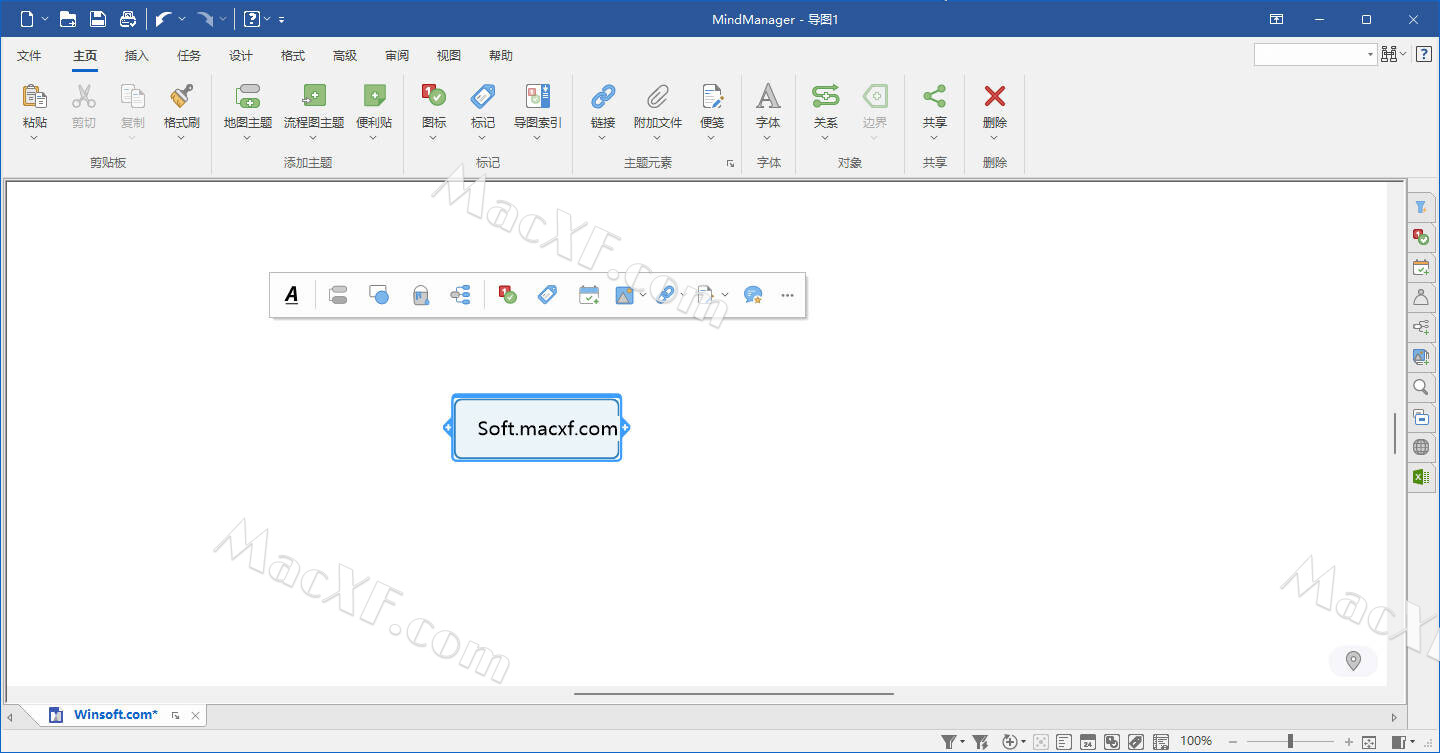
Task: Close the Winsoft.com* document tab
Action: pyautogui.click(x=196, y=715)
